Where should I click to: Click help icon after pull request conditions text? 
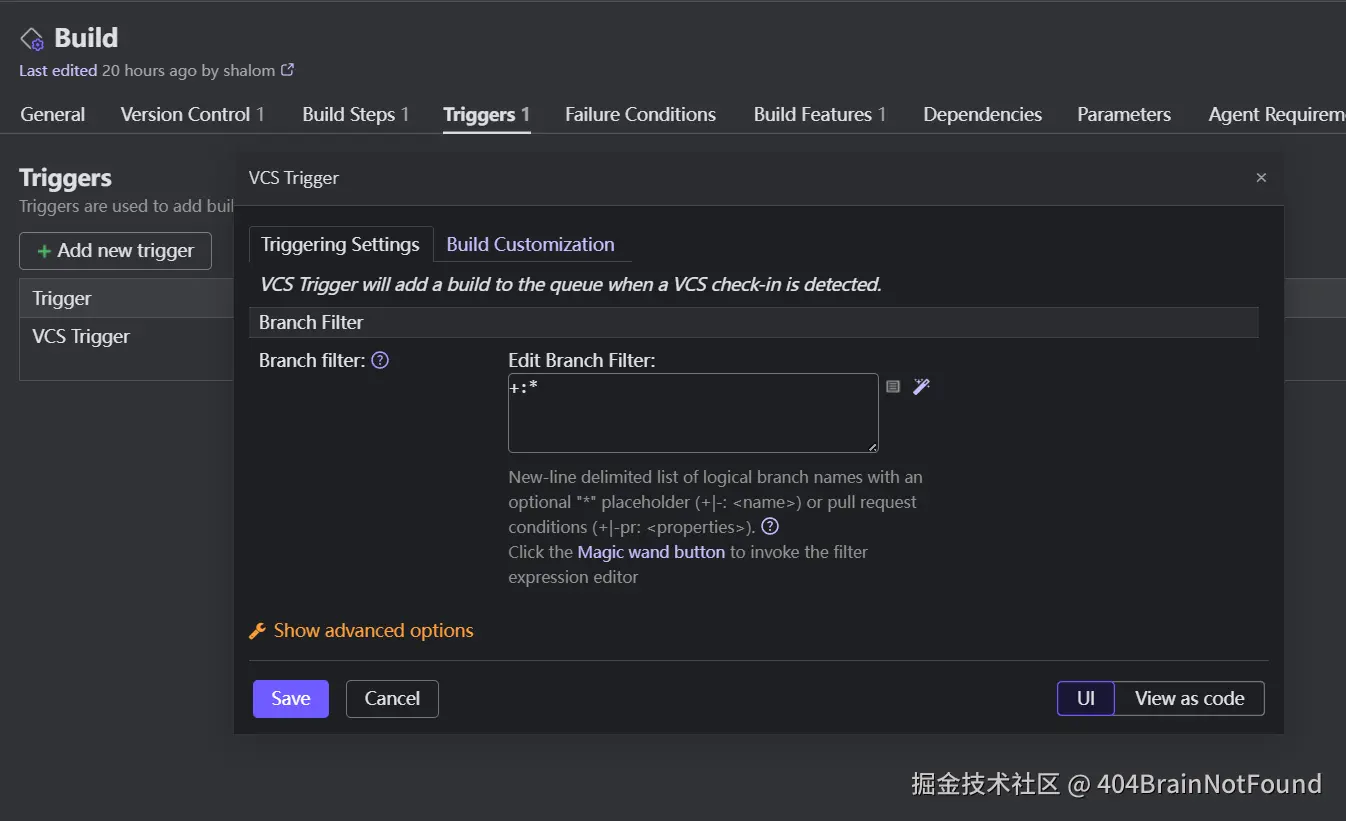[770, 527]
